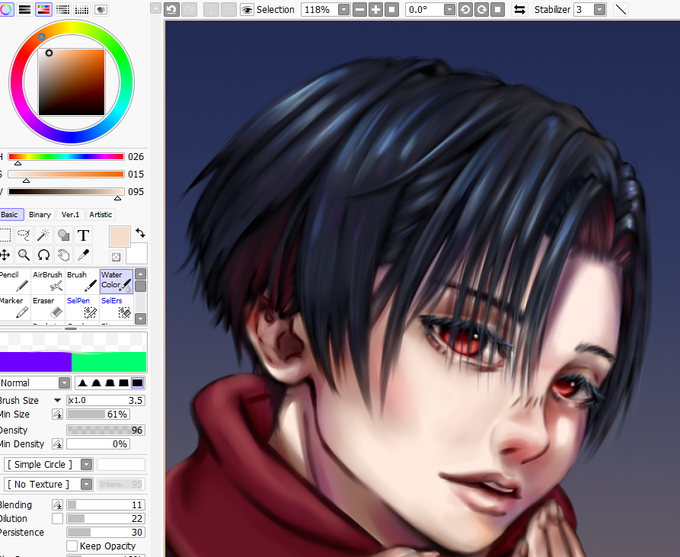The height and width of the screenshot is (557, 680).
Task: Open the Brush Size range dropdown arrow
Action: point(57,400)
